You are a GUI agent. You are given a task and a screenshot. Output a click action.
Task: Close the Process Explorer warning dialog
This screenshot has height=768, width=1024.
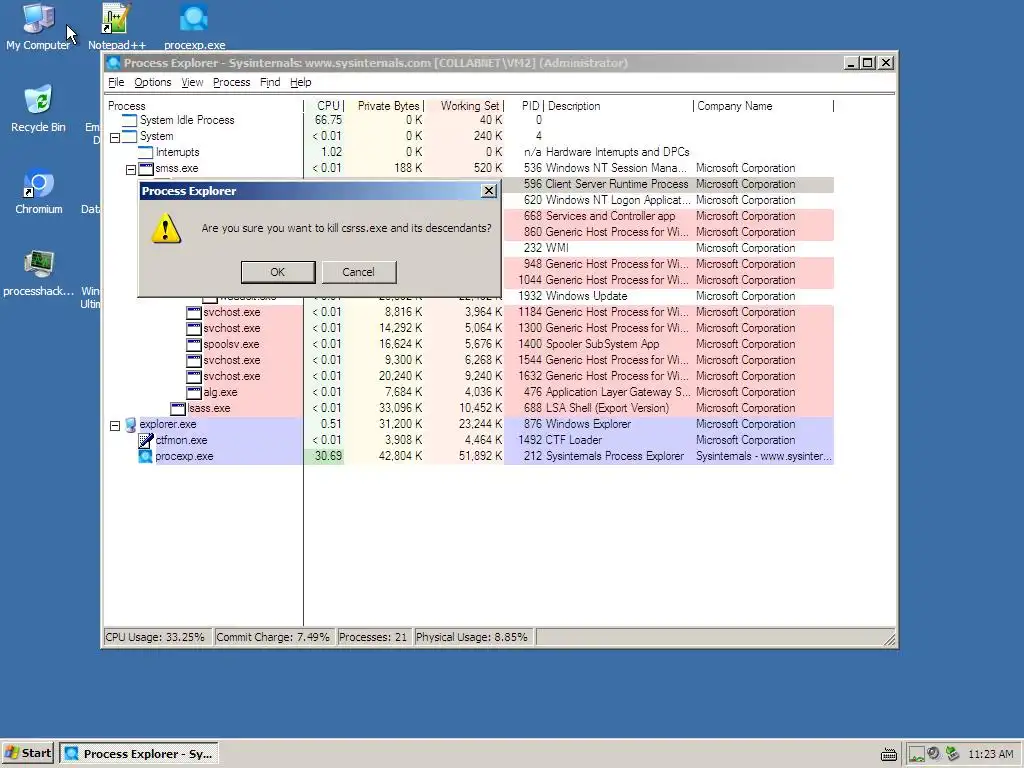click(x=488, y=191)
